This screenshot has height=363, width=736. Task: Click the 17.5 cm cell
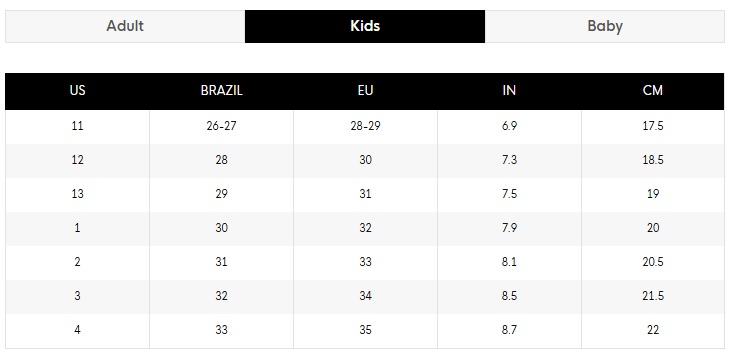pyautogui.click(x=653, y=127)
